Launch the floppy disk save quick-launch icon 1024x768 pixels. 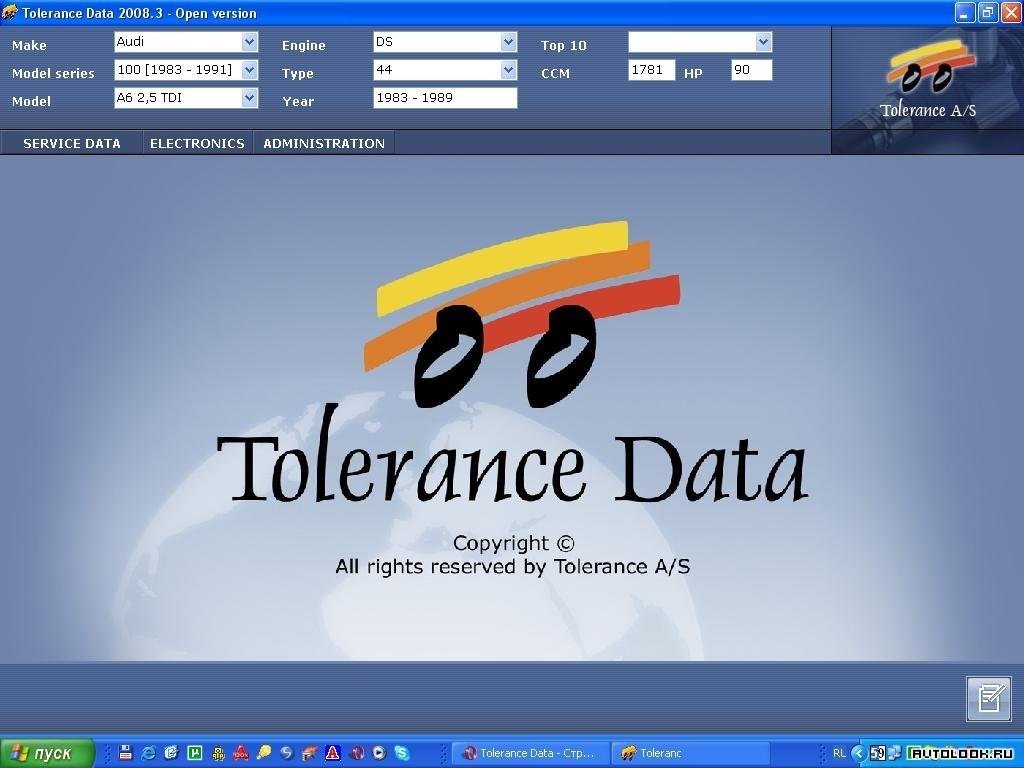point(126,753)
